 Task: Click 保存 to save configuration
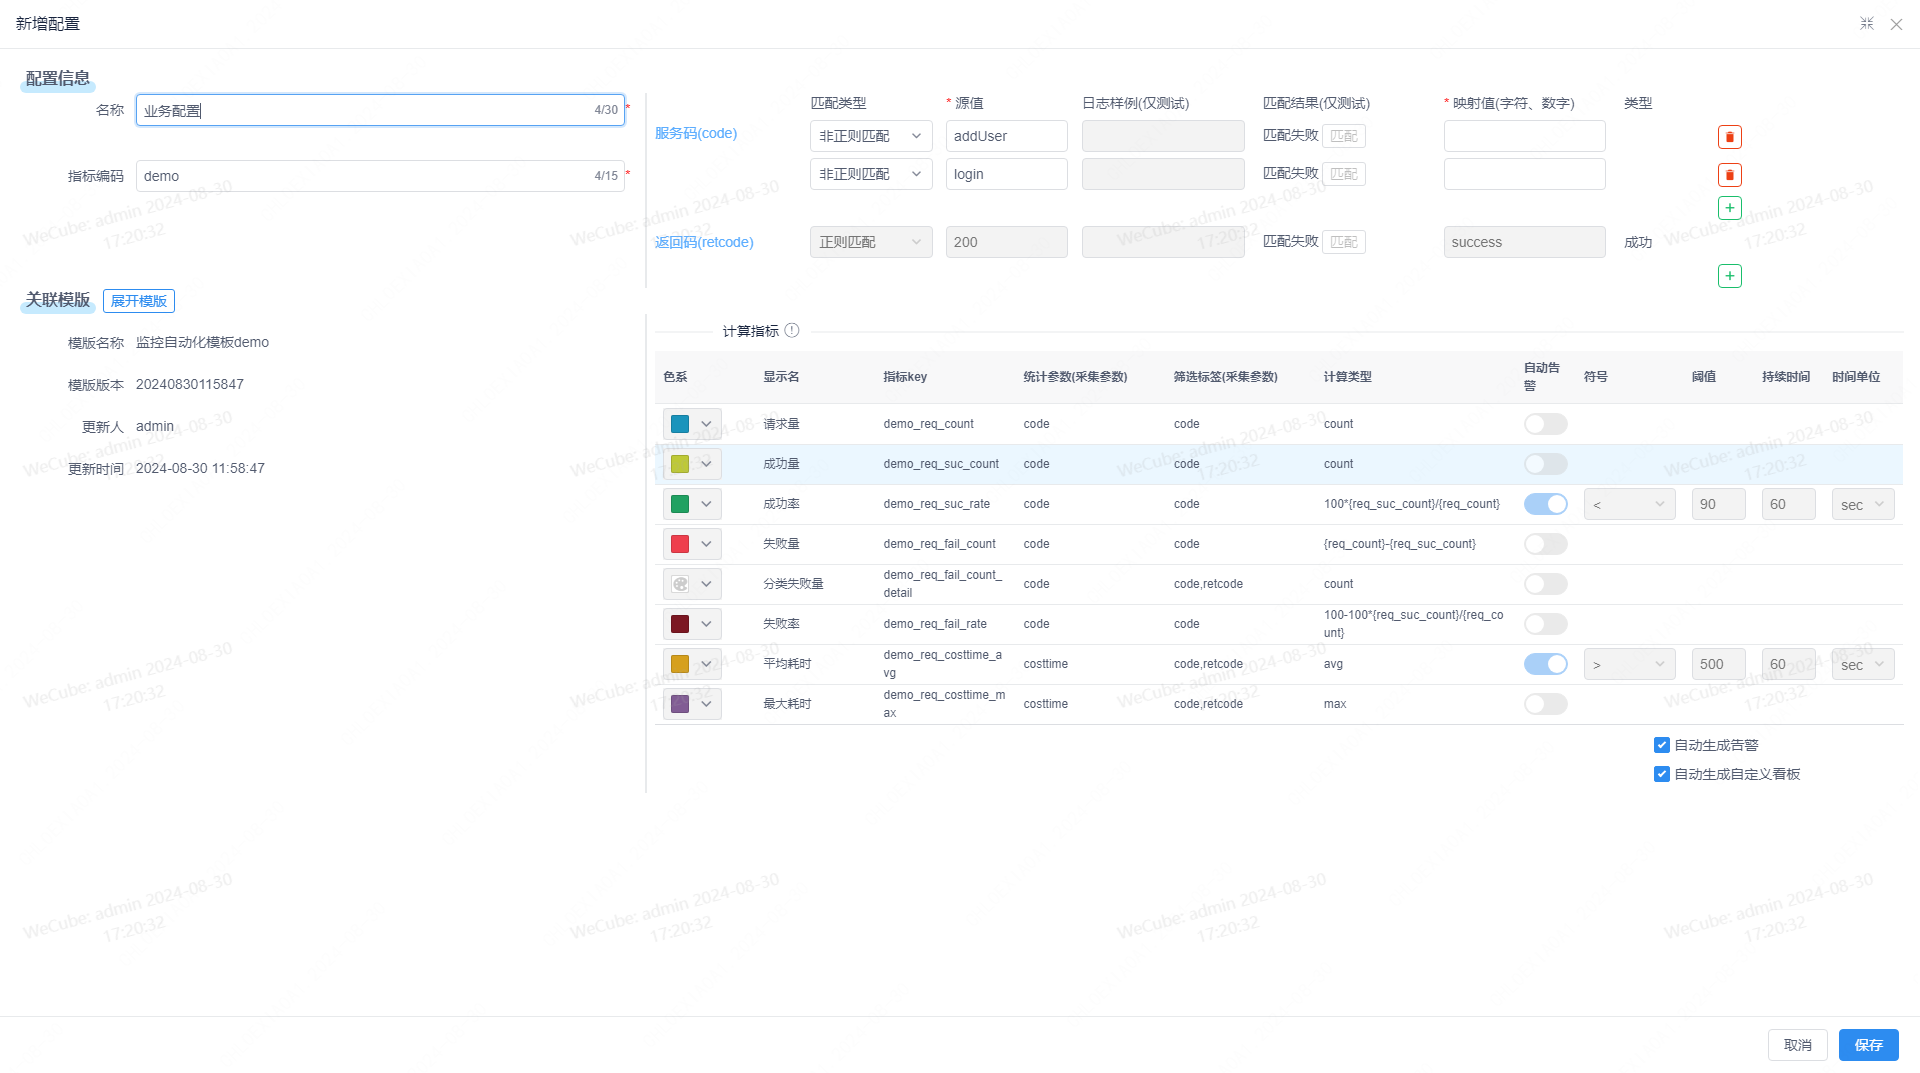(1868, 1045)
